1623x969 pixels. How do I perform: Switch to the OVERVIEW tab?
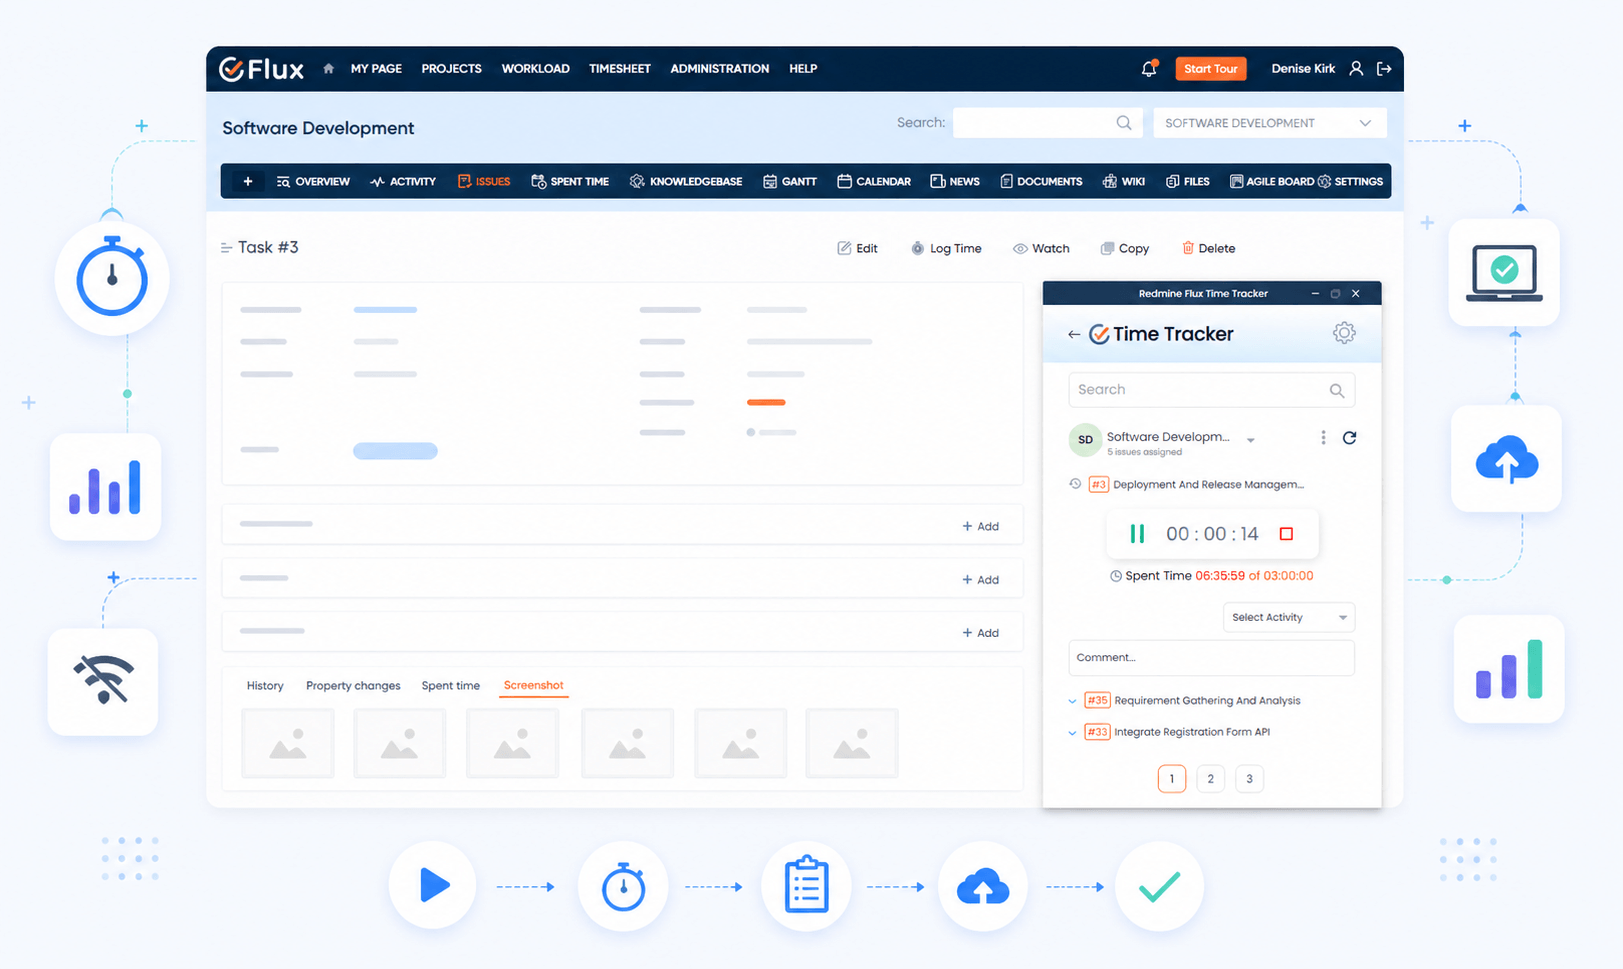coord(313,182)
